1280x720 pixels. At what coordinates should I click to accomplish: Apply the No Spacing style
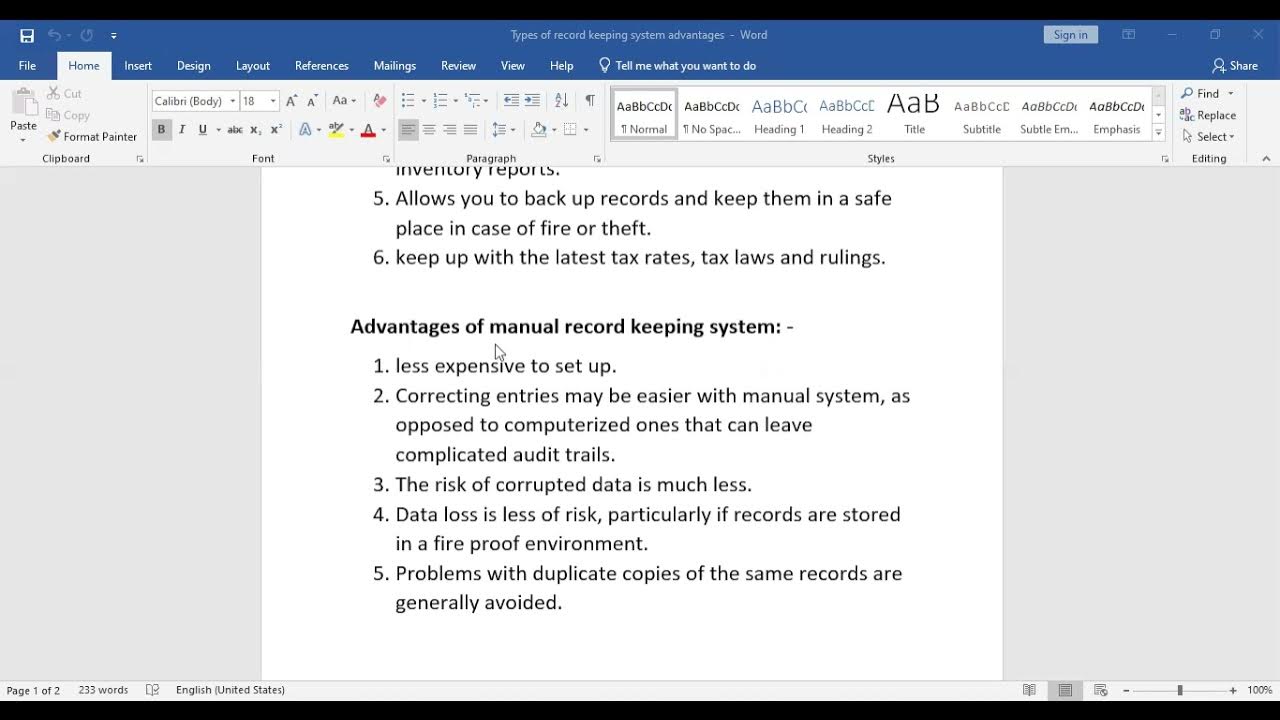pyautogui.click(x=711, y=115)
